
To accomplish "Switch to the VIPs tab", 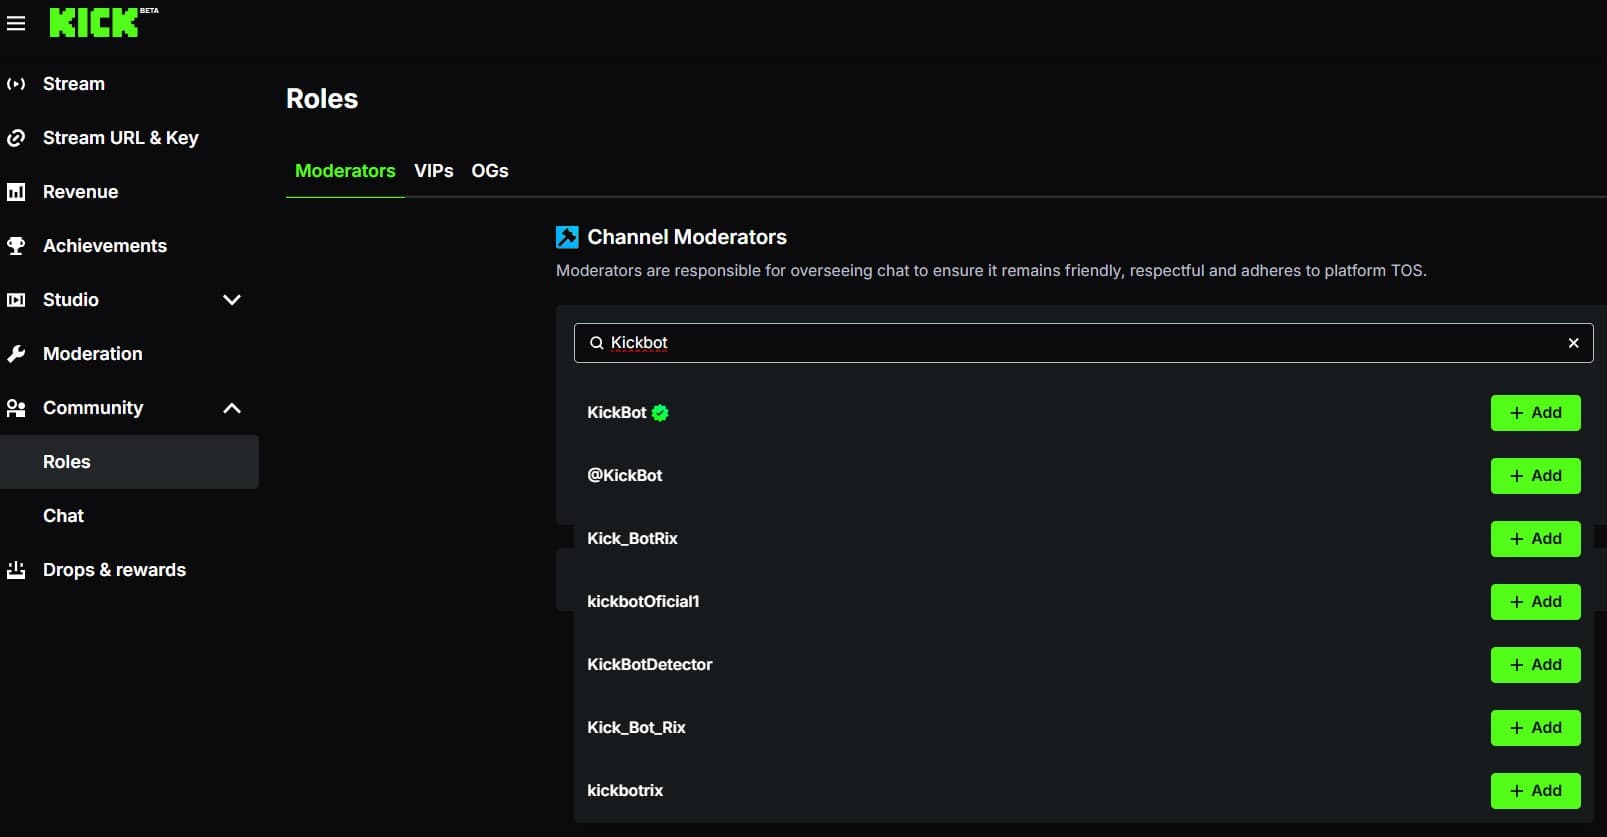I will pos(434,171).
